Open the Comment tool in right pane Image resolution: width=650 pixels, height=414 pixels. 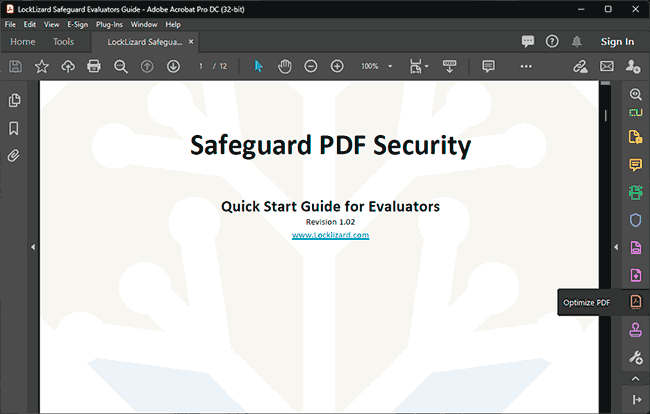pos(635,165)
